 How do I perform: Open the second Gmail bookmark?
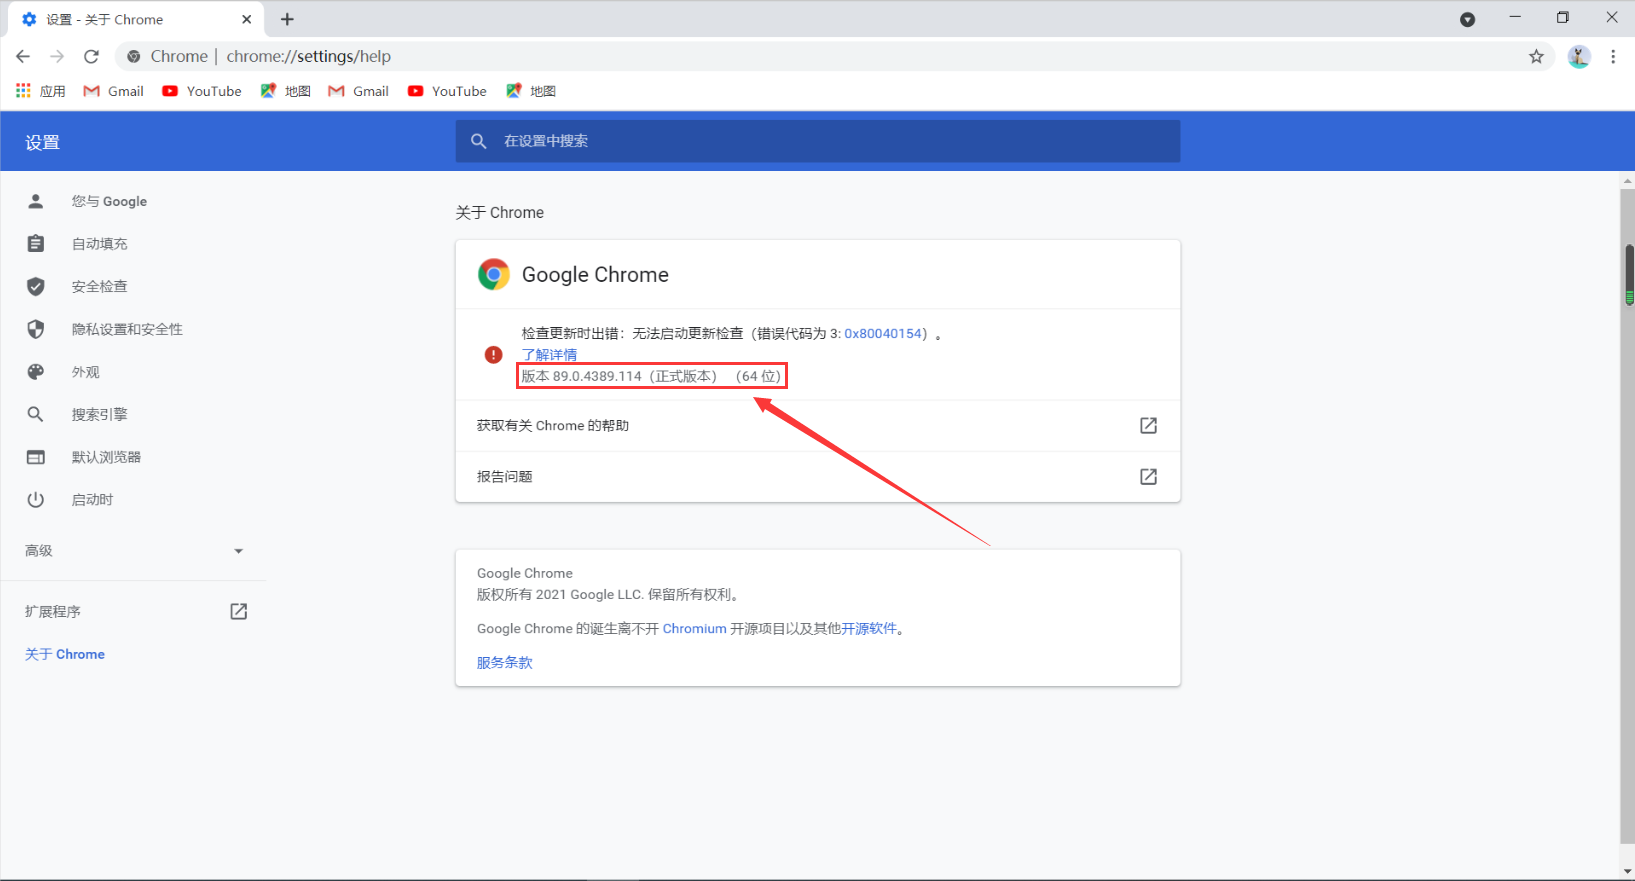[x=358, y=91]
